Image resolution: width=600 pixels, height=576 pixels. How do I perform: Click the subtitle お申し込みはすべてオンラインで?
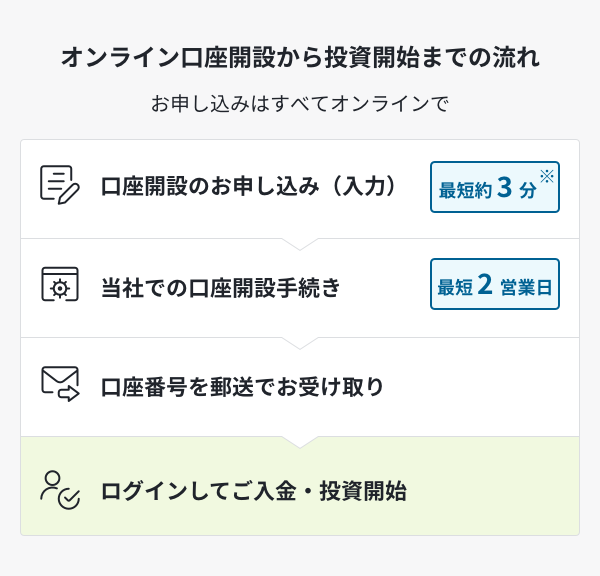[x=300, y=104]
